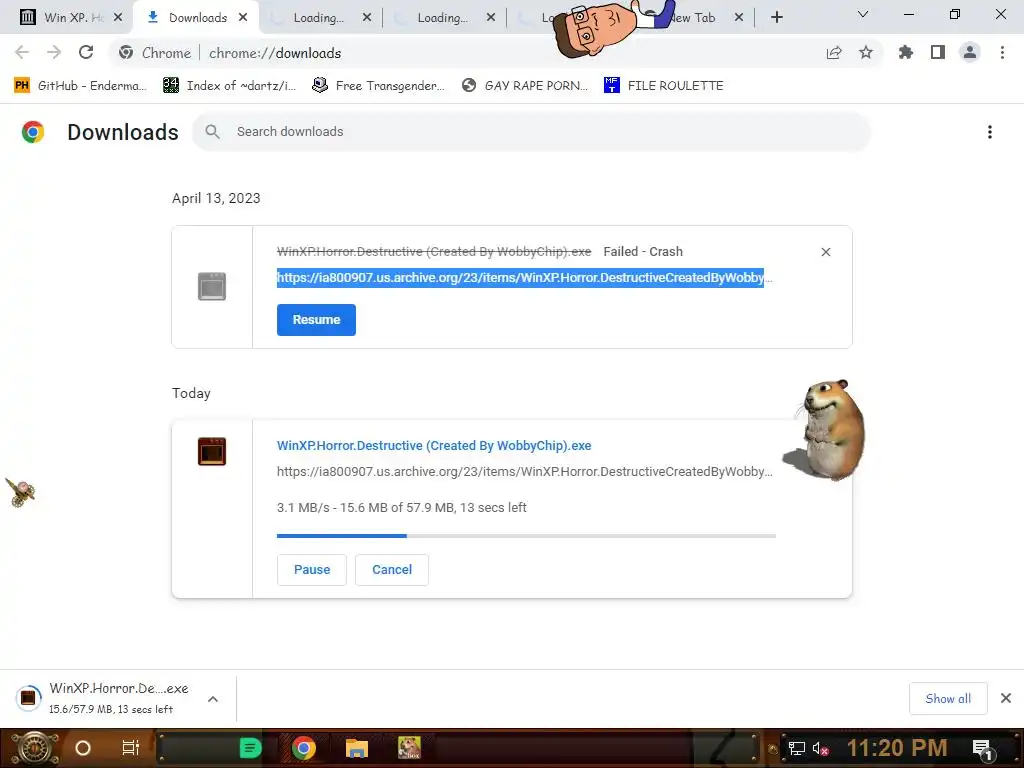Toggle the Chrome side panel icon
Image resolution: width=1024 pixels, height=768 pixels.
pyautogui.click(x=938, y=52)
